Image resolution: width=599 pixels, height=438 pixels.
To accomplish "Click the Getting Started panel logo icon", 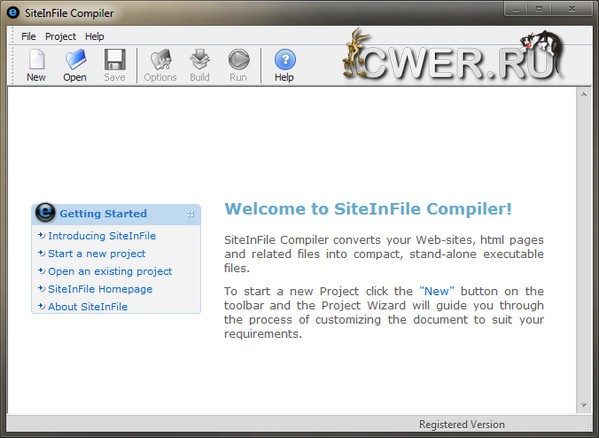I will click(x=45, y=212).
